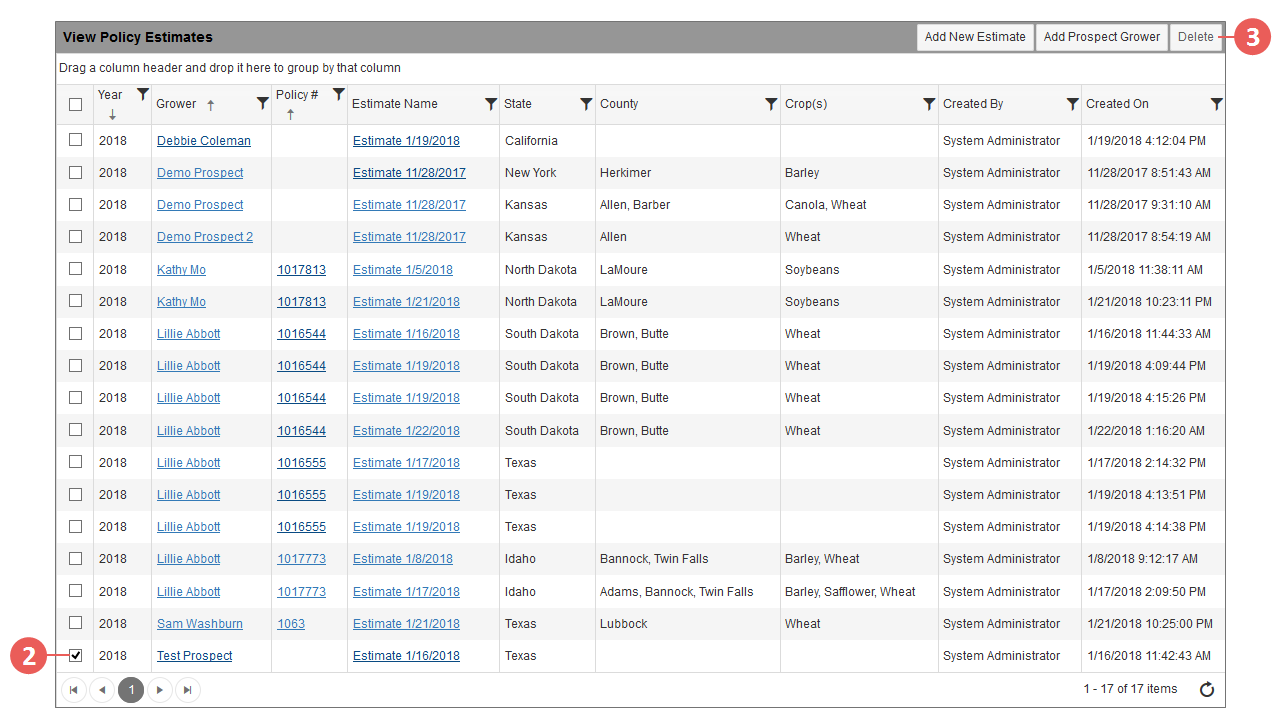Sort by the Year column header
The height and width of the screenshot is (708, 1282).
pos(110,95)
